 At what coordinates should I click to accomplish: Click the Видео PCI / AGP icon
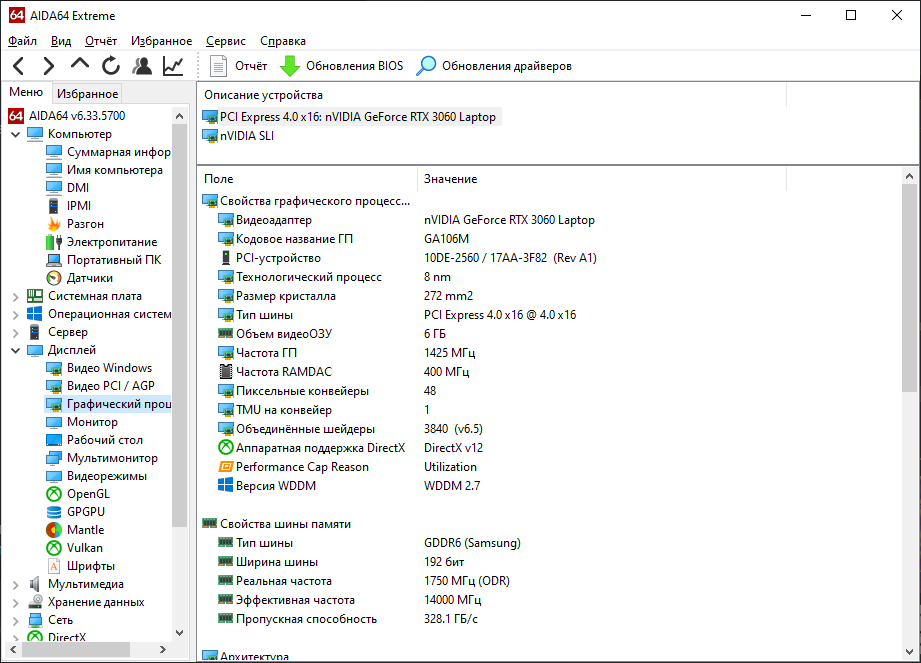click(54, 386)
